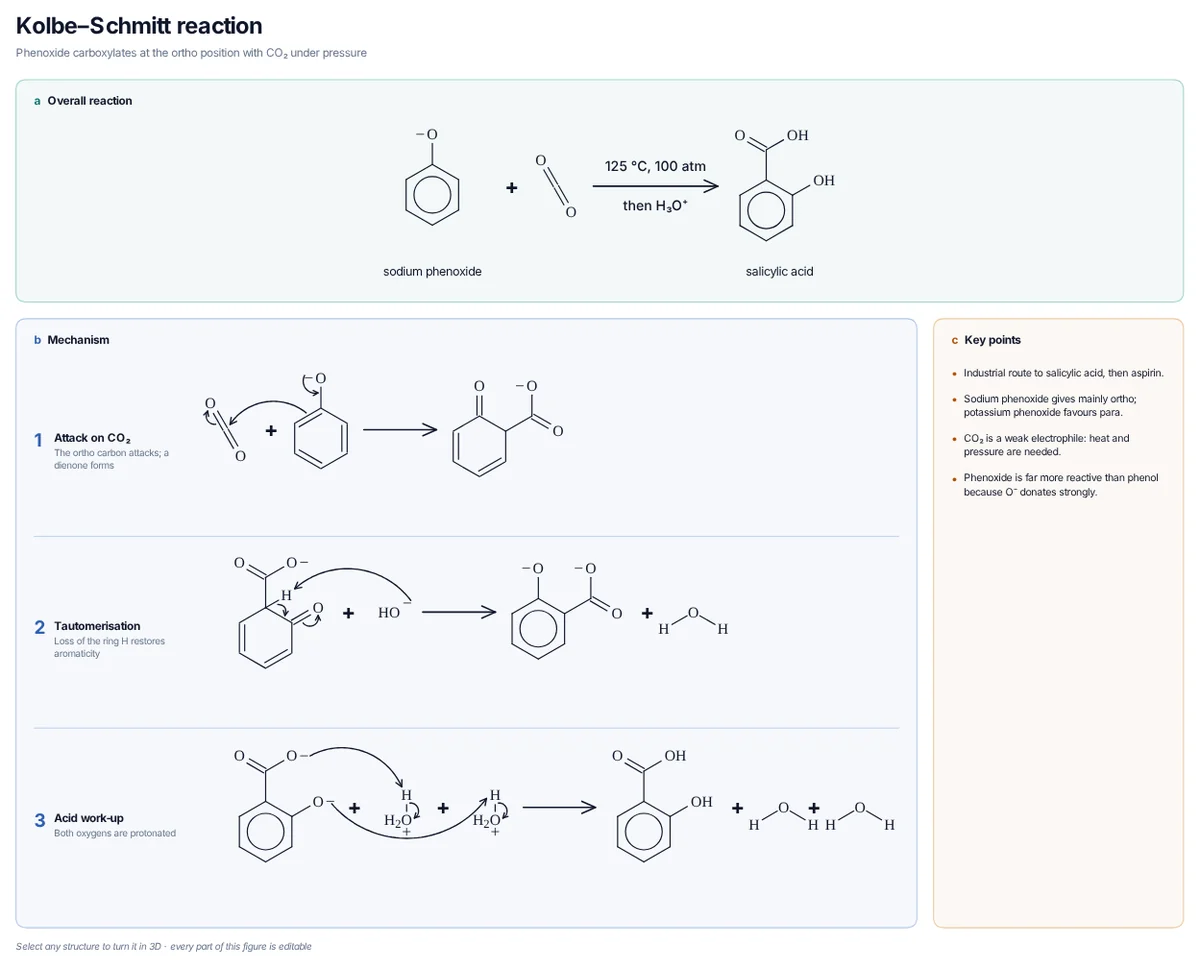Click the "Loss of the ring H restores aromaticity" note
Screen dimensions: 1200x968
click(110, 647)
